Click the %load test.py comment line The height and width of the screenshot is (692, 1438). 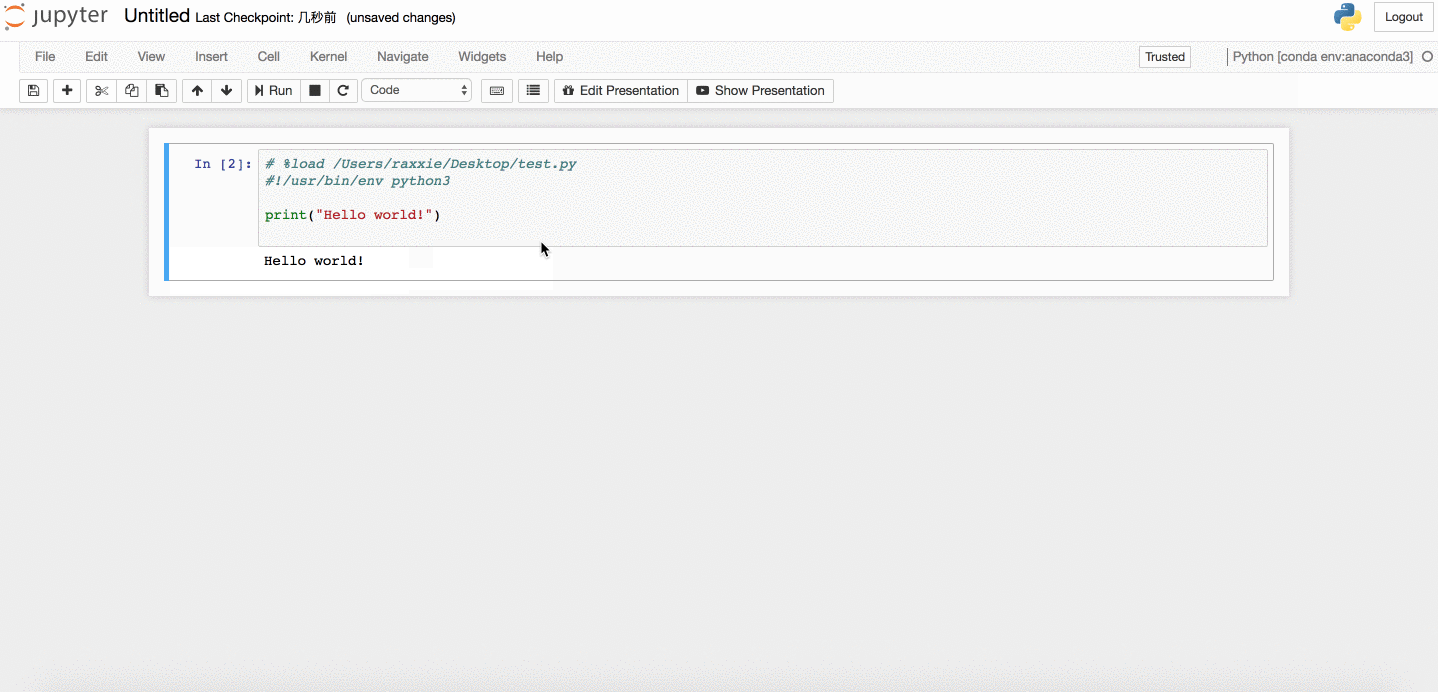(x=421, y=164)
